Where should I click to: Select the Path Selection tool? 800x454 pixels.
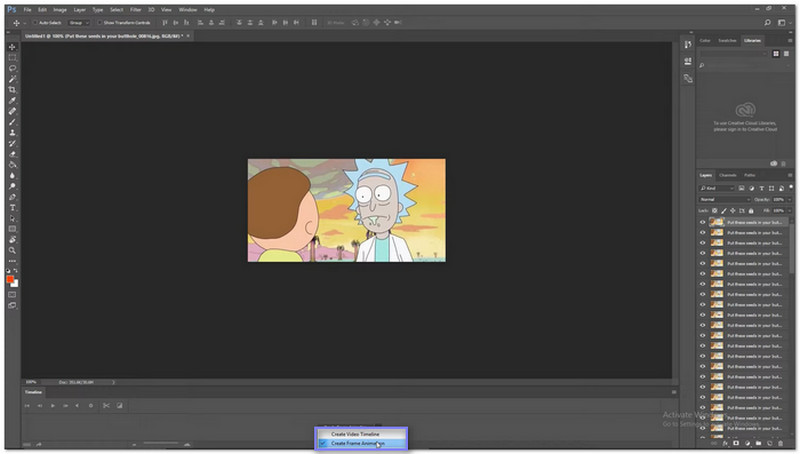pyautogui.click(x=12, y=218)
